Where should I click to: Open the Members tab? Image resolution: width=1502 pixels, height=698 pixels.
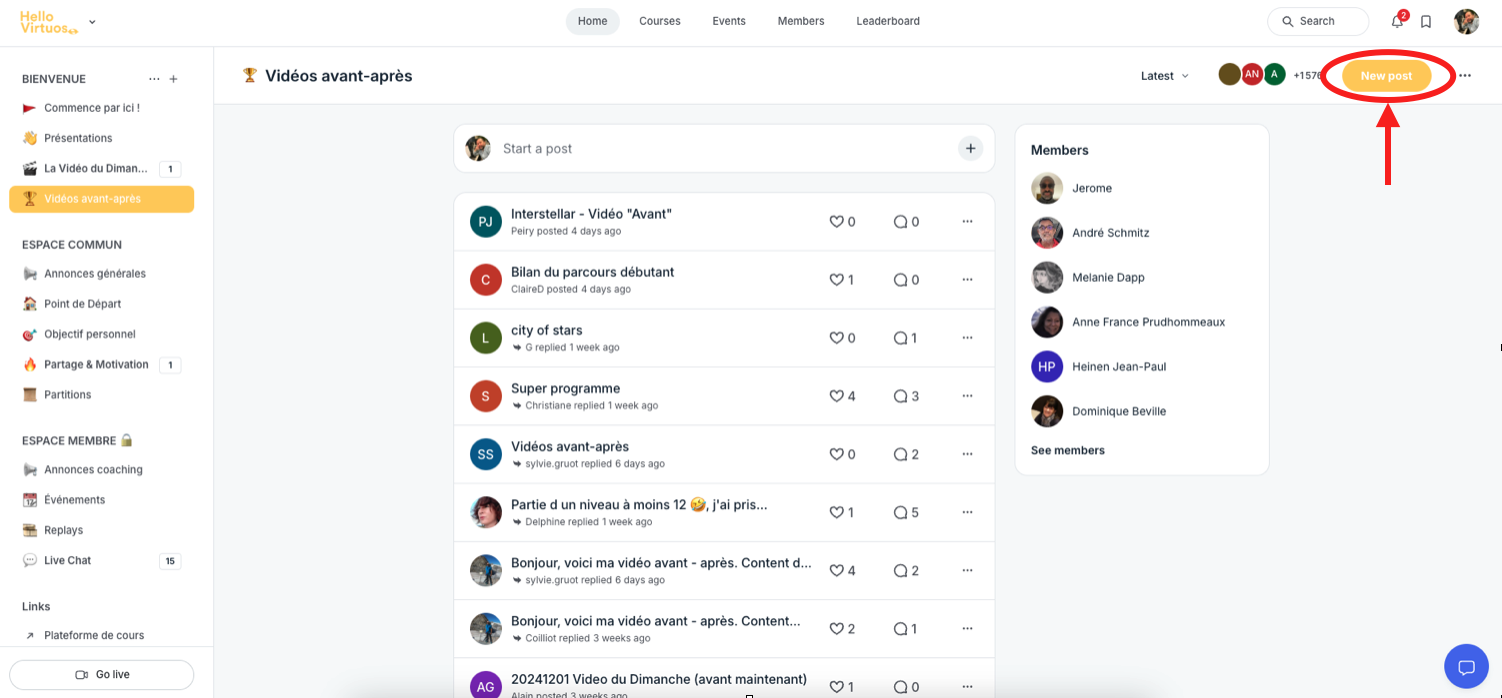tap(801, 21)
